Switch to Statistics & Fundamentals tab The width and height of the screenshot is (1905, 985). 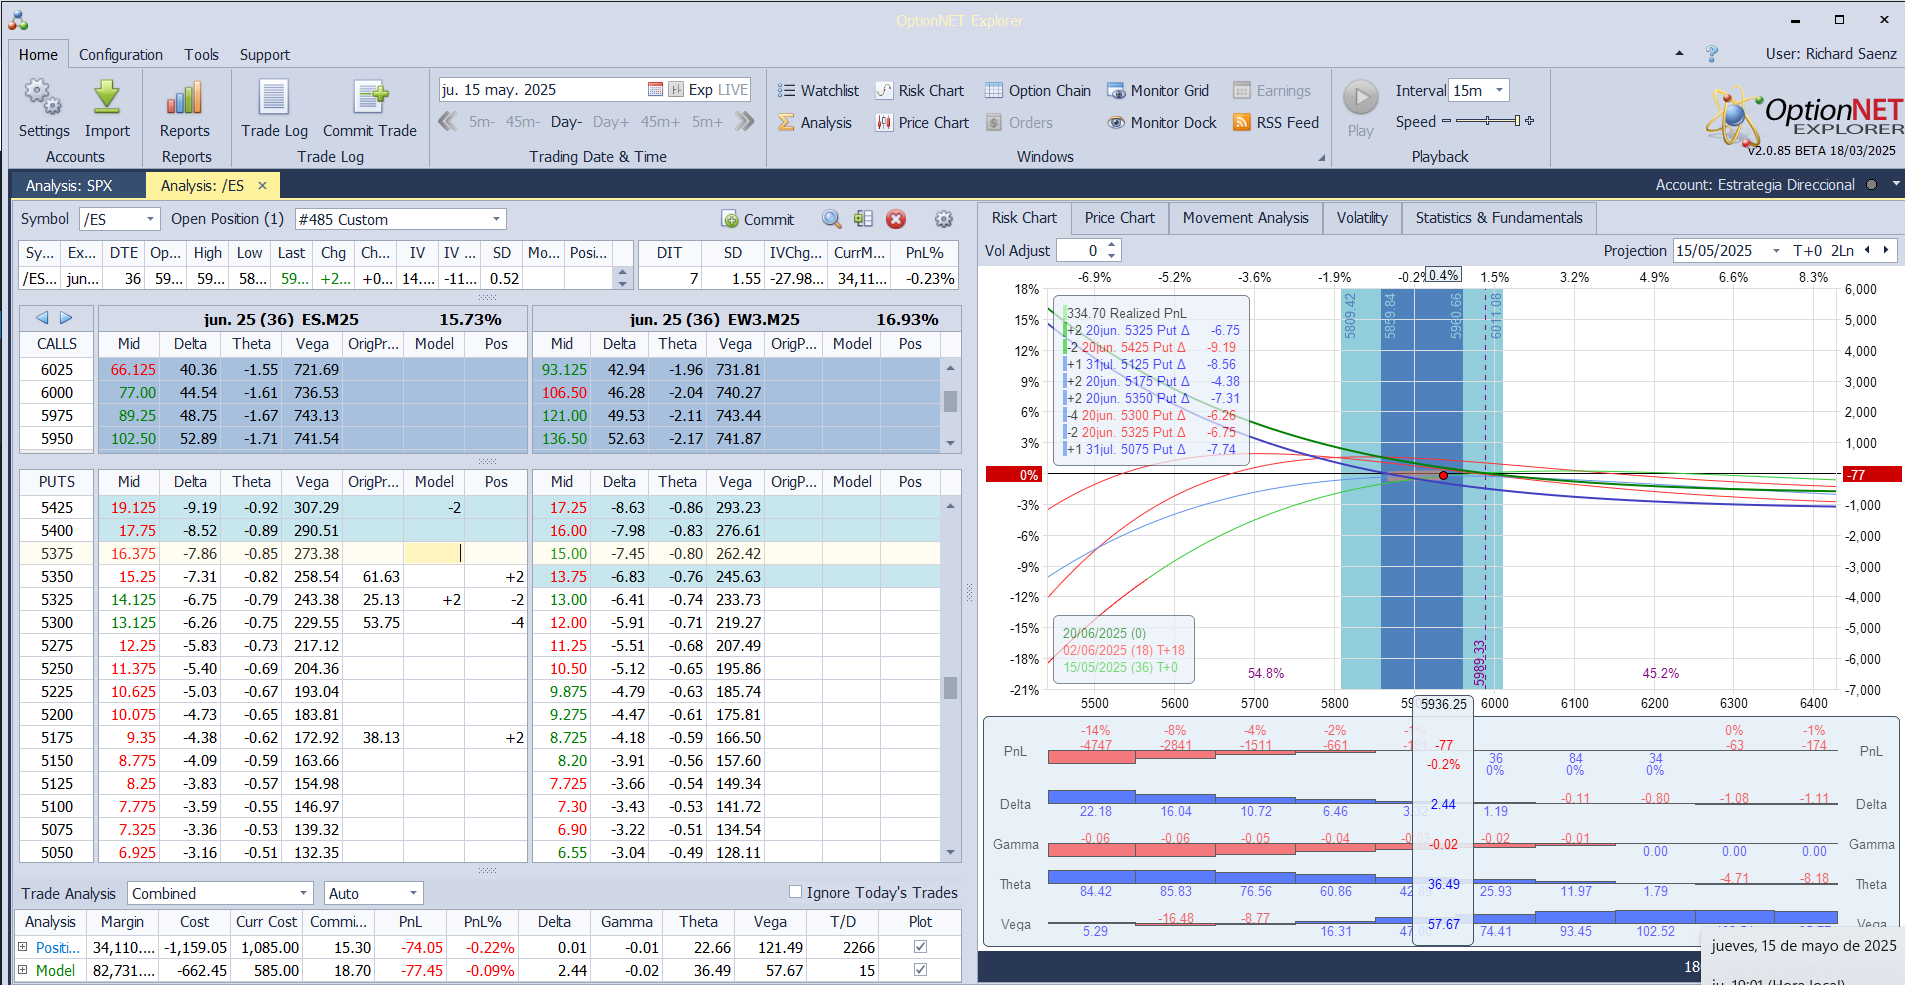pyautogui.click(x=1499, y=218)
